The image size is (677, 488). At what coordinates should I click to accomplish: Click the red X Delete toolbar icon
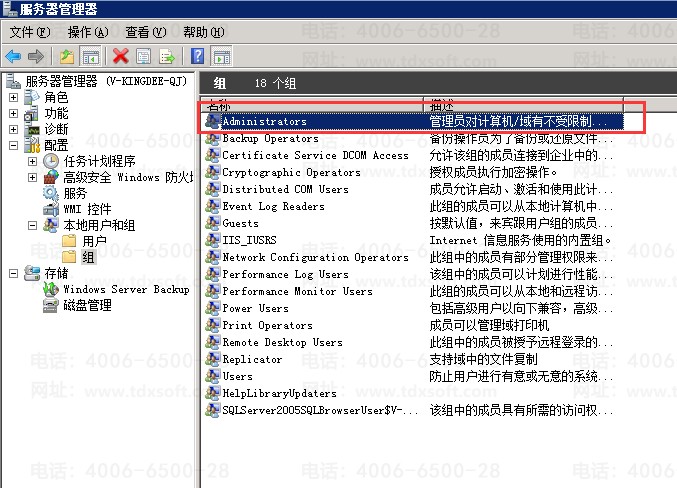coord(120,56)
